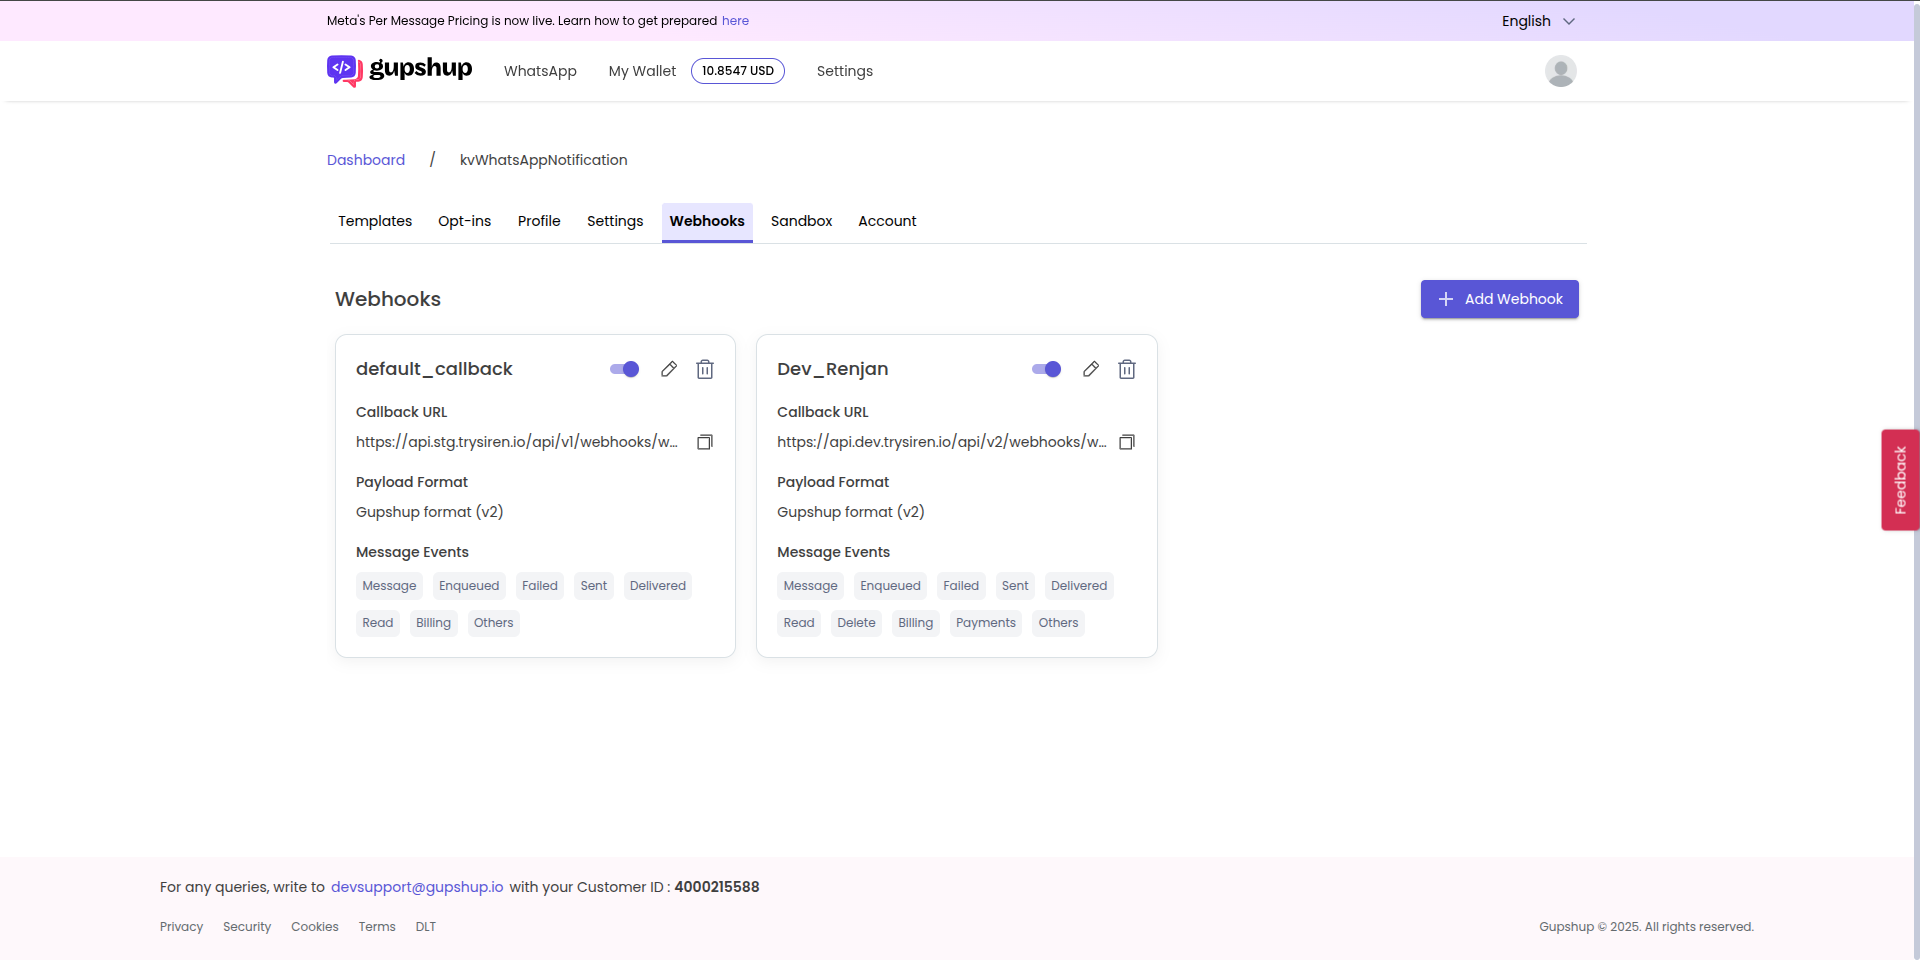Edit the Dev_Renjan webhook
The height and width of the screenshot is (960, 1920).
click(x=1090, y=369)
